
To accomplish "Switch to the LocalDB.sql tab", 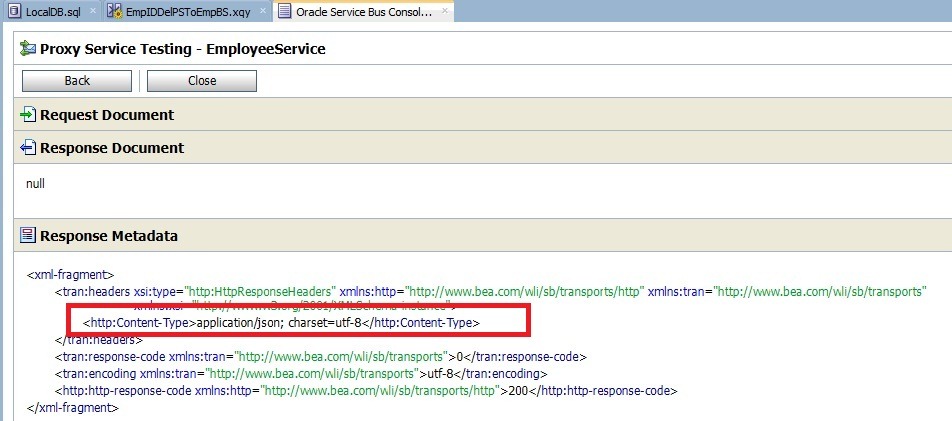I will click(56, 11).
